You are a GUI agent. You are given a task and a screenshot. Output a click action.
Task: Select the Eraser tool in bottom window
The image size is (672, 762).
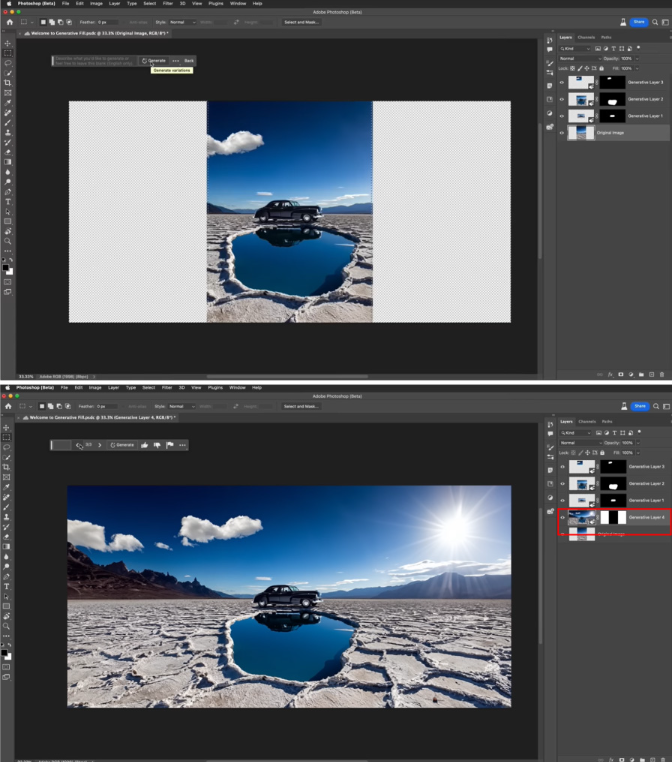coord(6,537)
